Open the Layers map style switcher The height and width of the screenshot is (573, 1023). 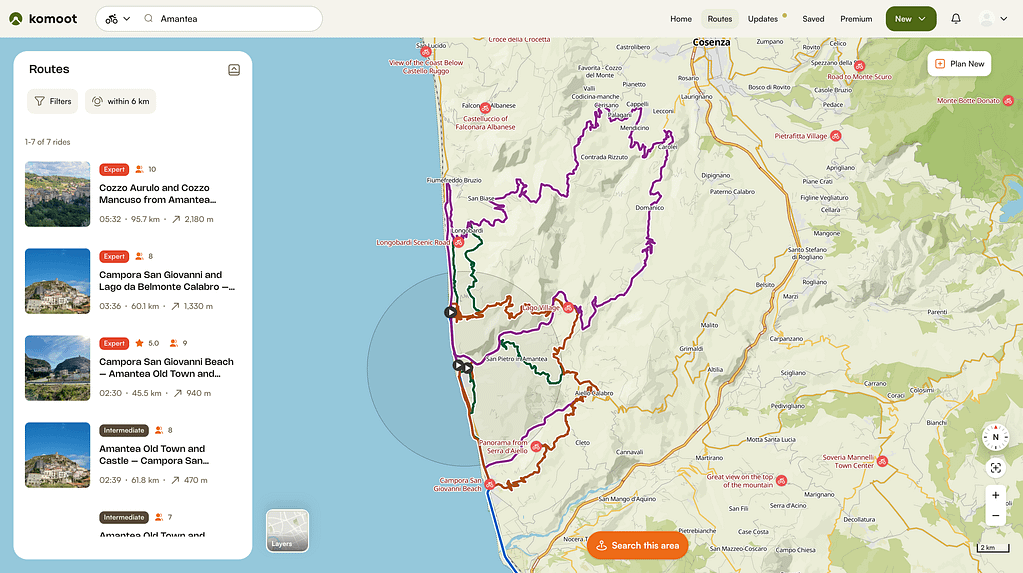click(287, 531)
